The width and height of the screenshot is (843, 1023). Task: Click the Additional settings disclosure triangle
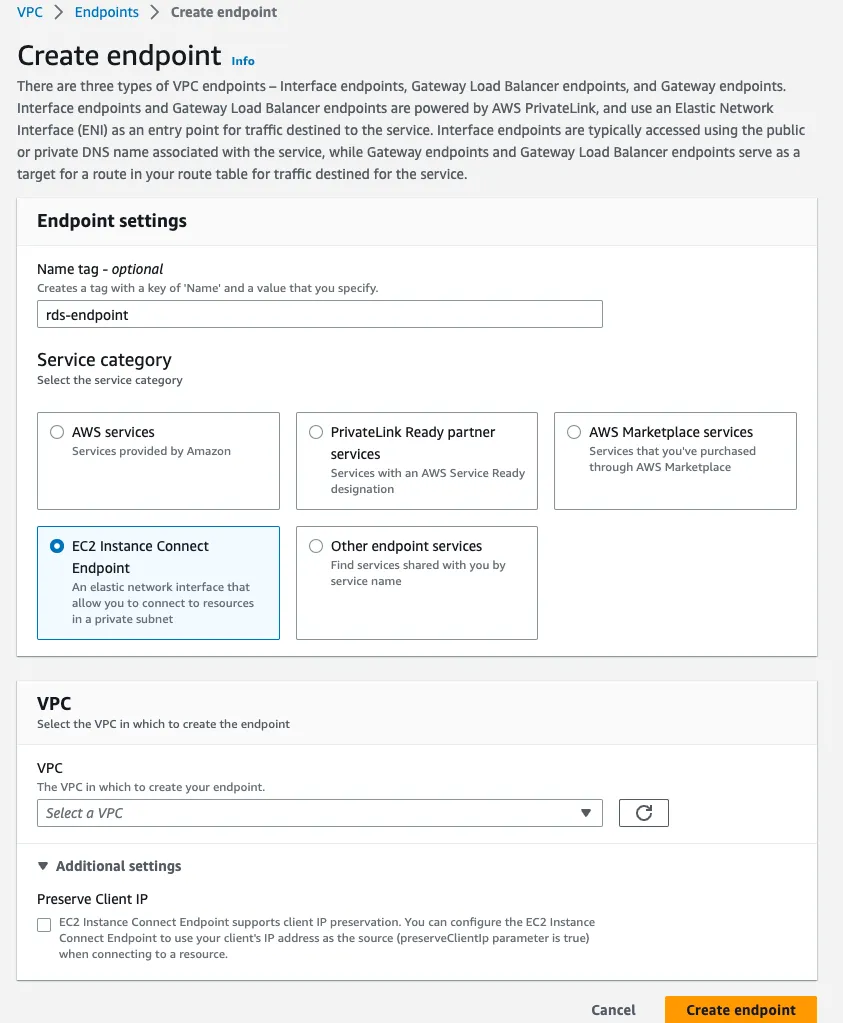tap(43, 866)
